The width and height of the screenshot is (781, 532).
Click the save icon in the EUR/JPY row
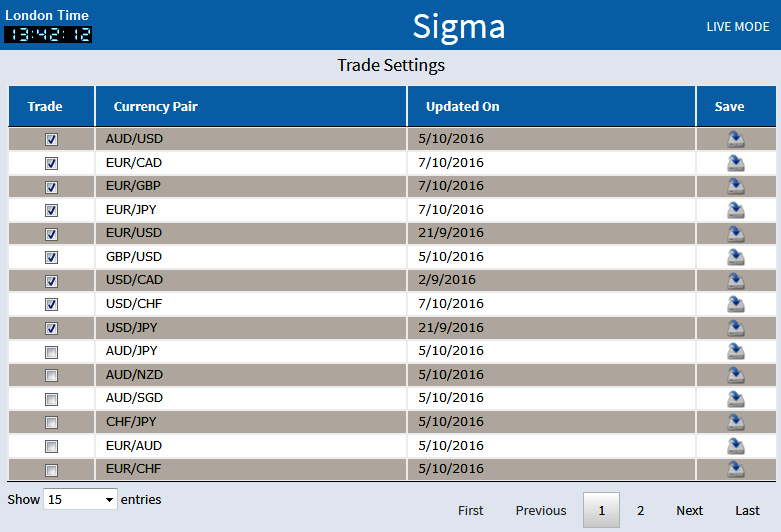point(736,210)
